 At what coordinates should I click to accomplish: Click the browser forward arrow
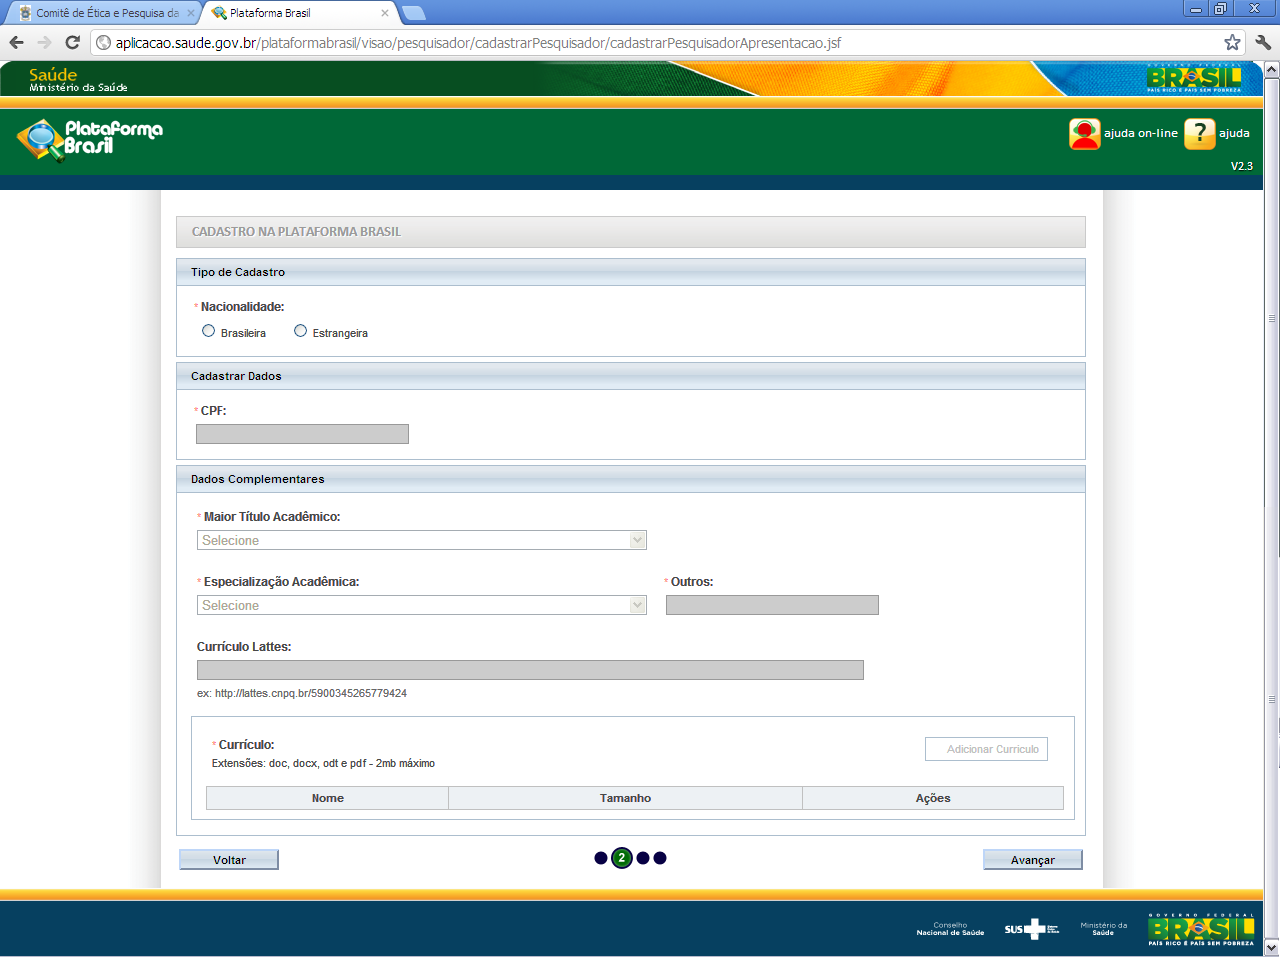point(44,42)
